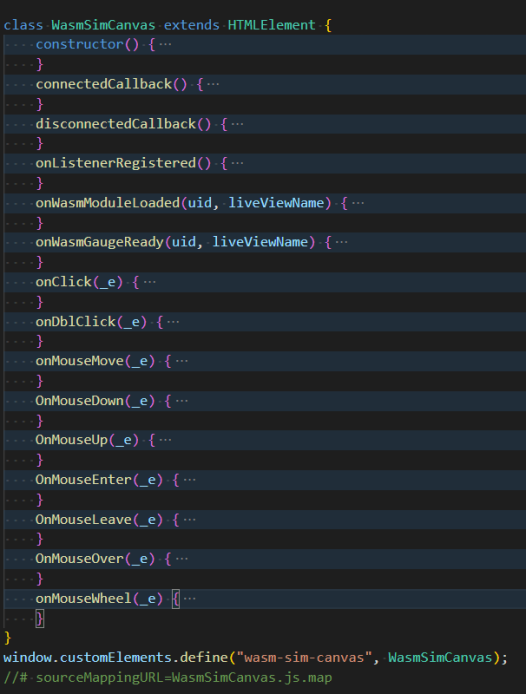The image size is (526, 694).
Task: Expand OnMouseDown folded code ellipsis
Action: 182,401
